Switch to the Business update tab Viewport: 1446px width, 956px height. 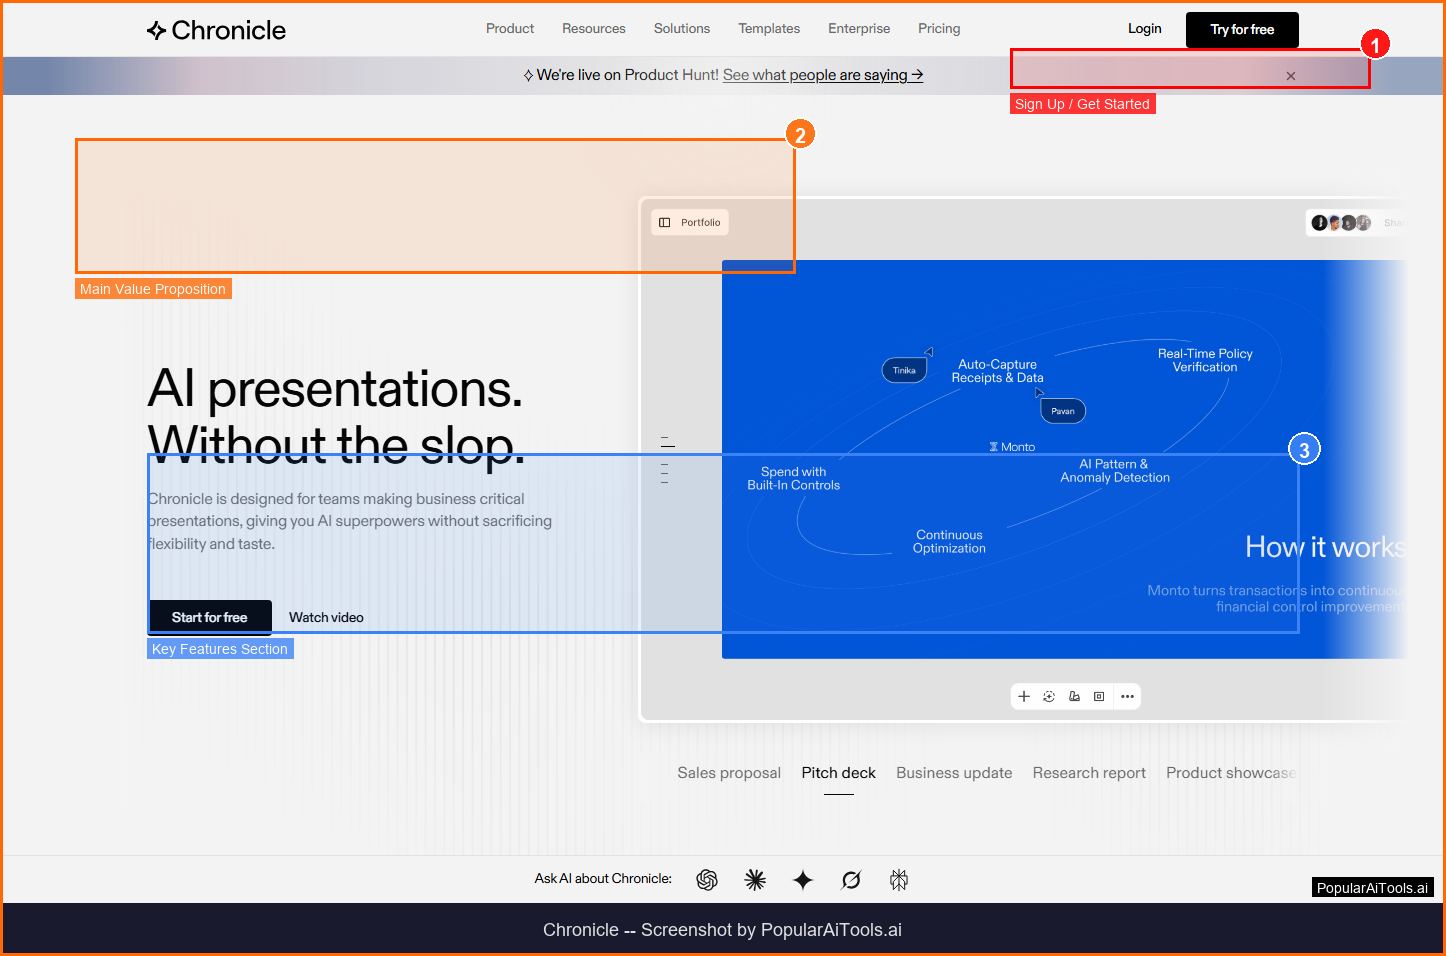[954, 773]
